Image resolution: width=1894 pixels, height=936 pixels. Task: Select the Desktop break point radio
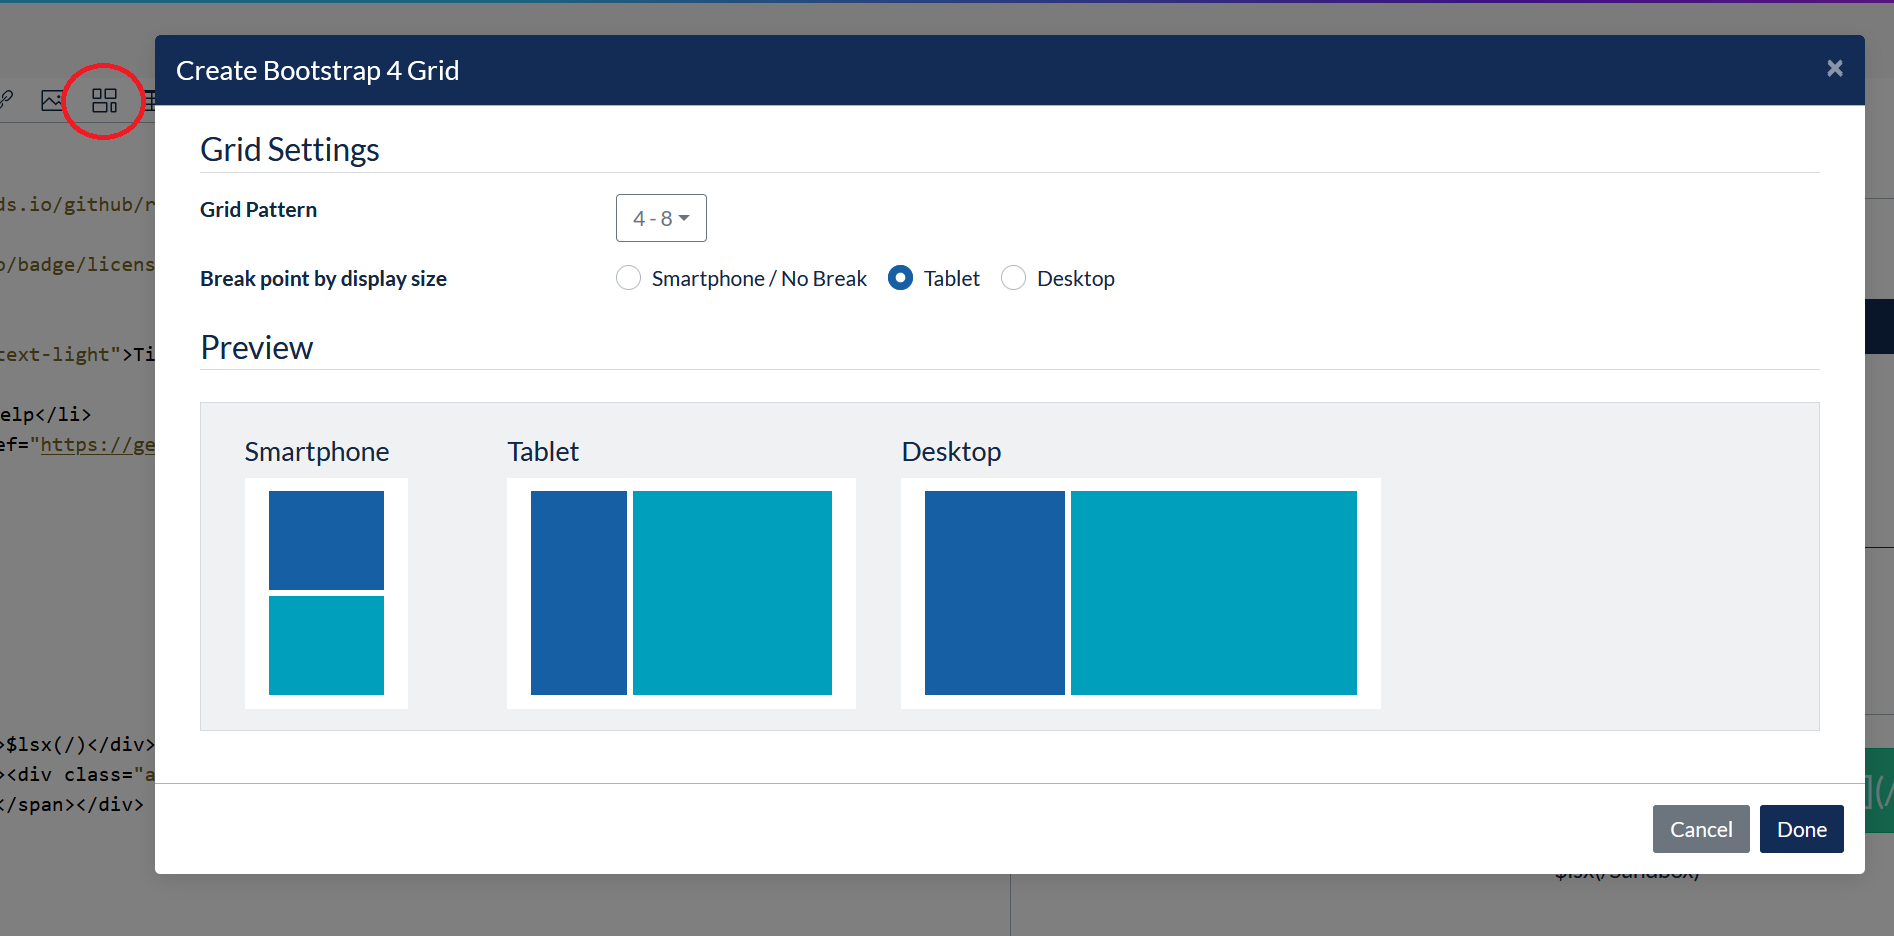pos(1013,278)
